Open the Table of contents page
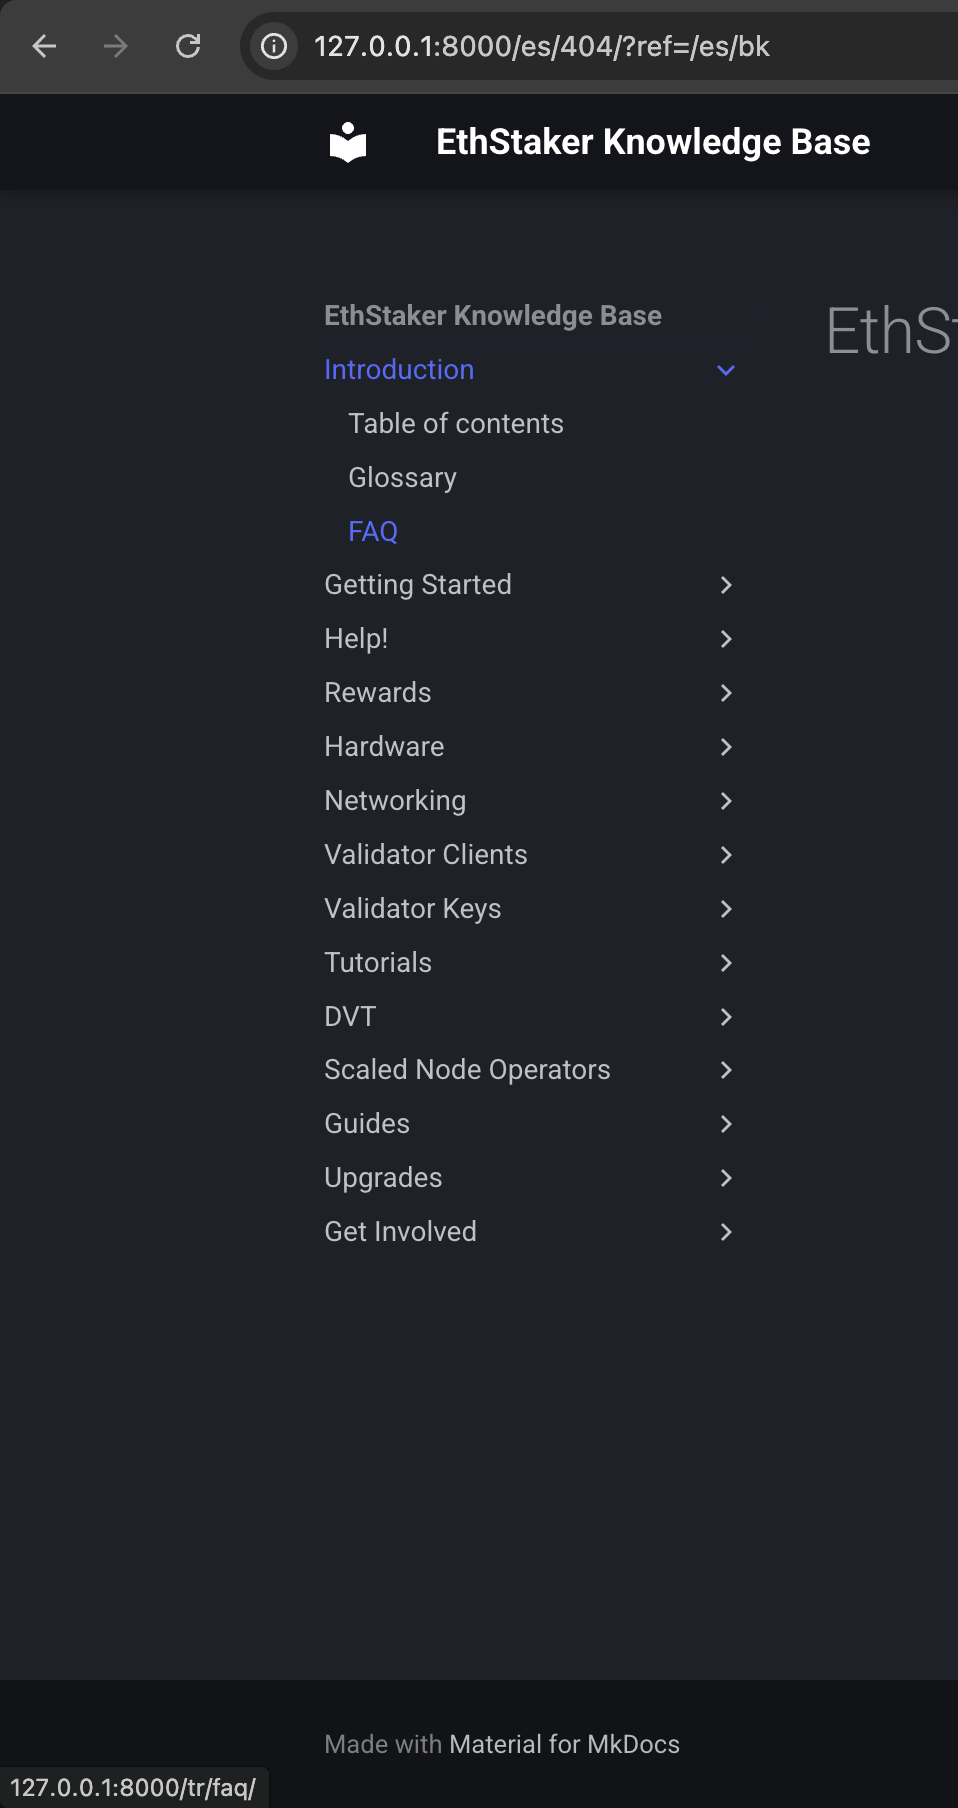 (456, 424)
